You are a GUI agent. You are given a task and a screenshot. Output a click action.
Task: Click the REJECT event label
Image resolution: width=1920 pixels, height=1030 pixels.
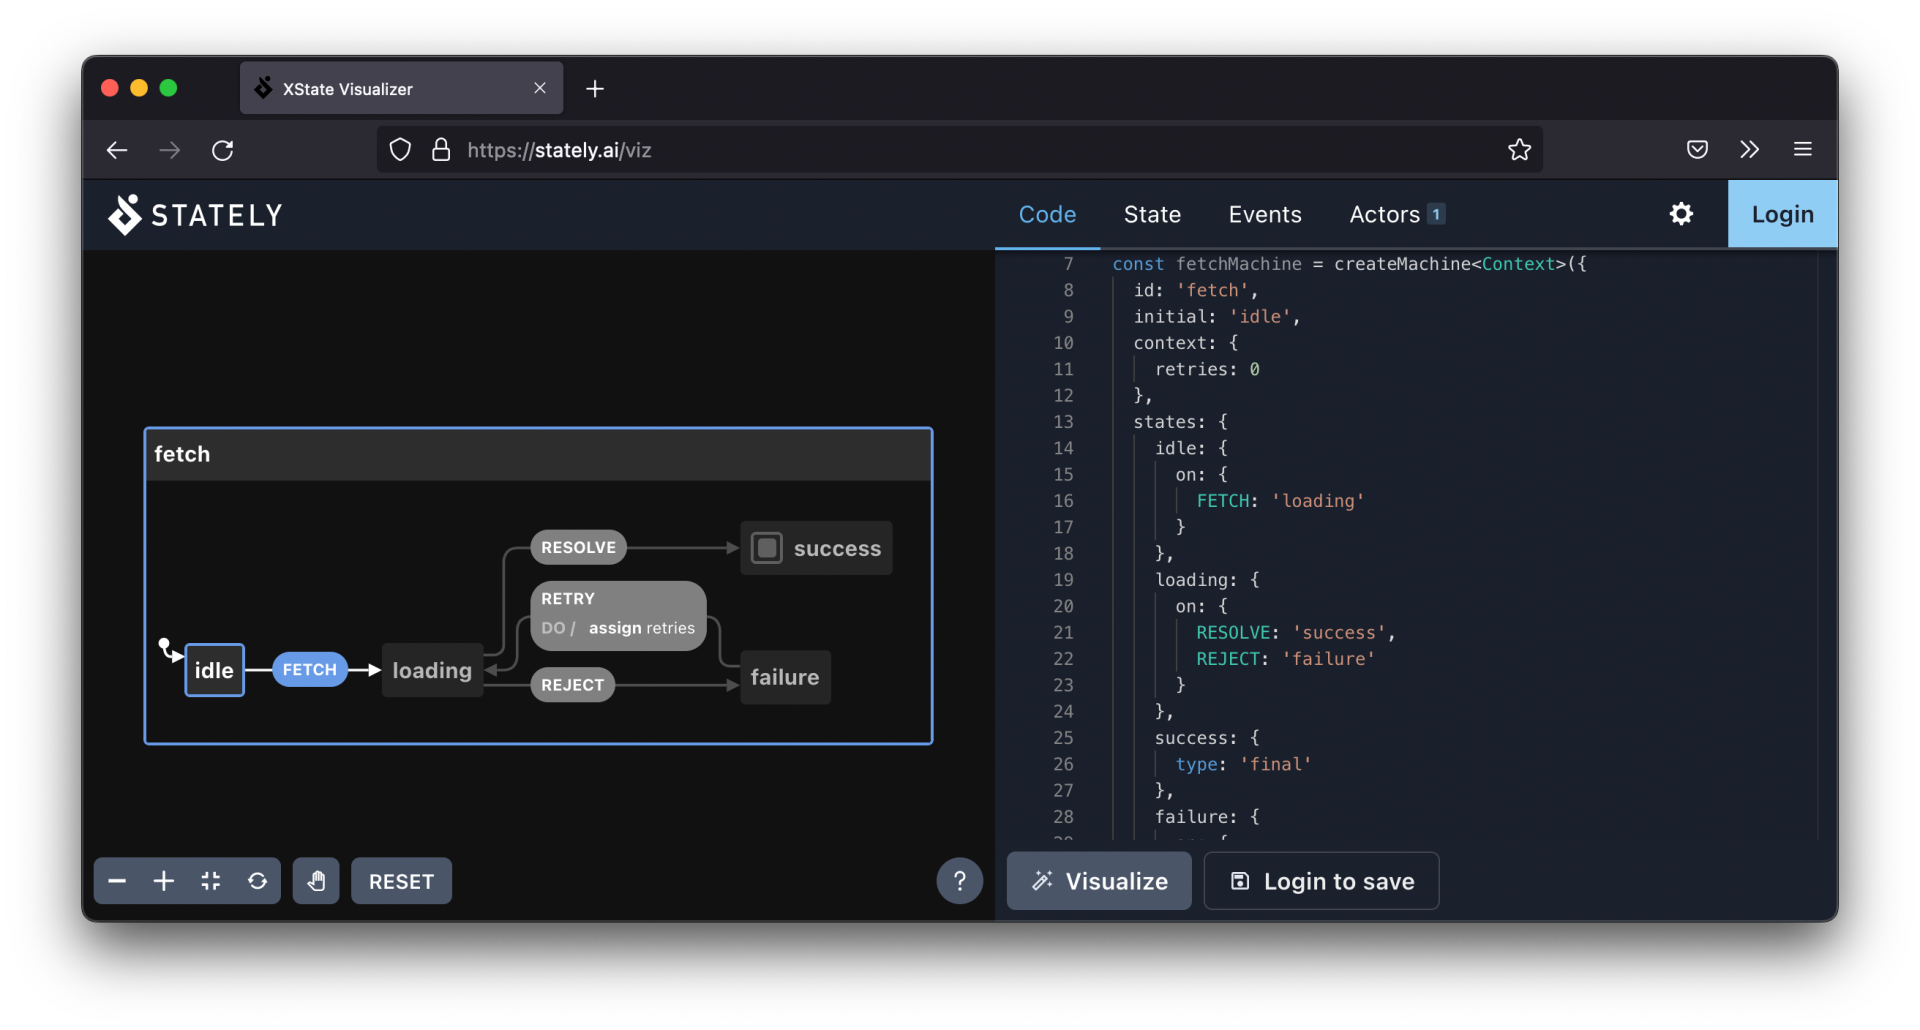point(572,685)
